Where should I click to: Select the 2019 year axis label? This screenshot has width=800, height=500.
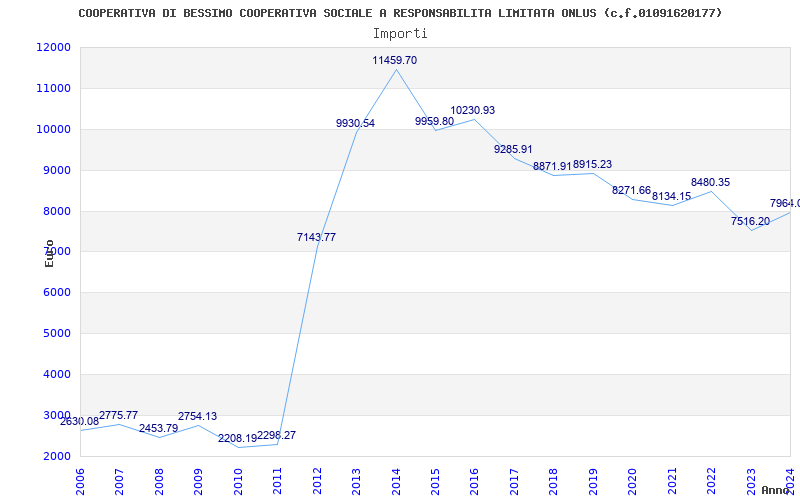(593, 481)
